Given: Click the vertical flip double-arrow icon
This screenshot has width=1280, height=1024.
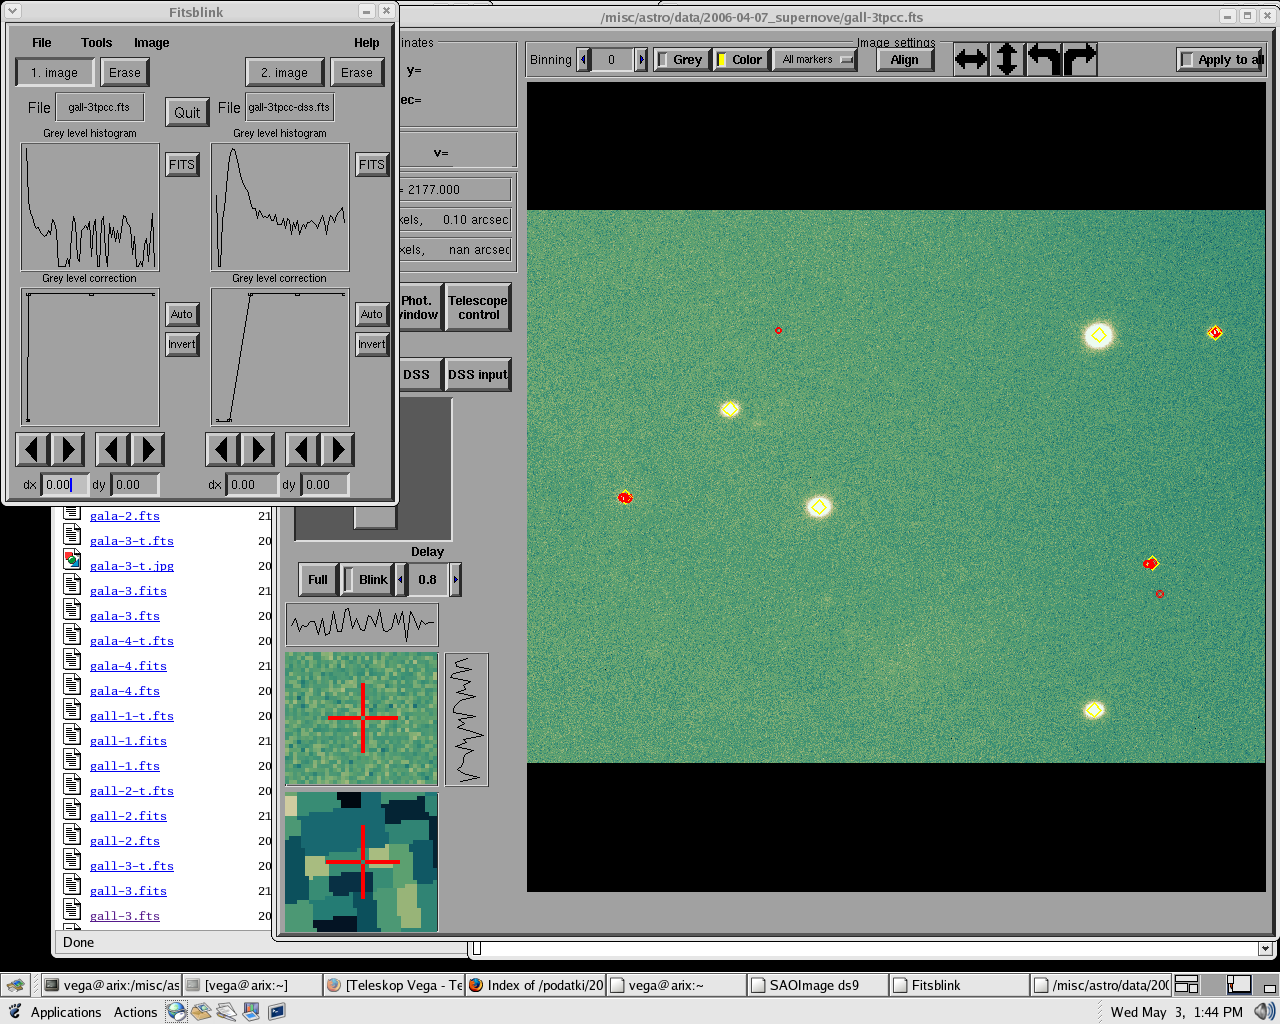Looking at the screenshot, I should point(1007,60).
